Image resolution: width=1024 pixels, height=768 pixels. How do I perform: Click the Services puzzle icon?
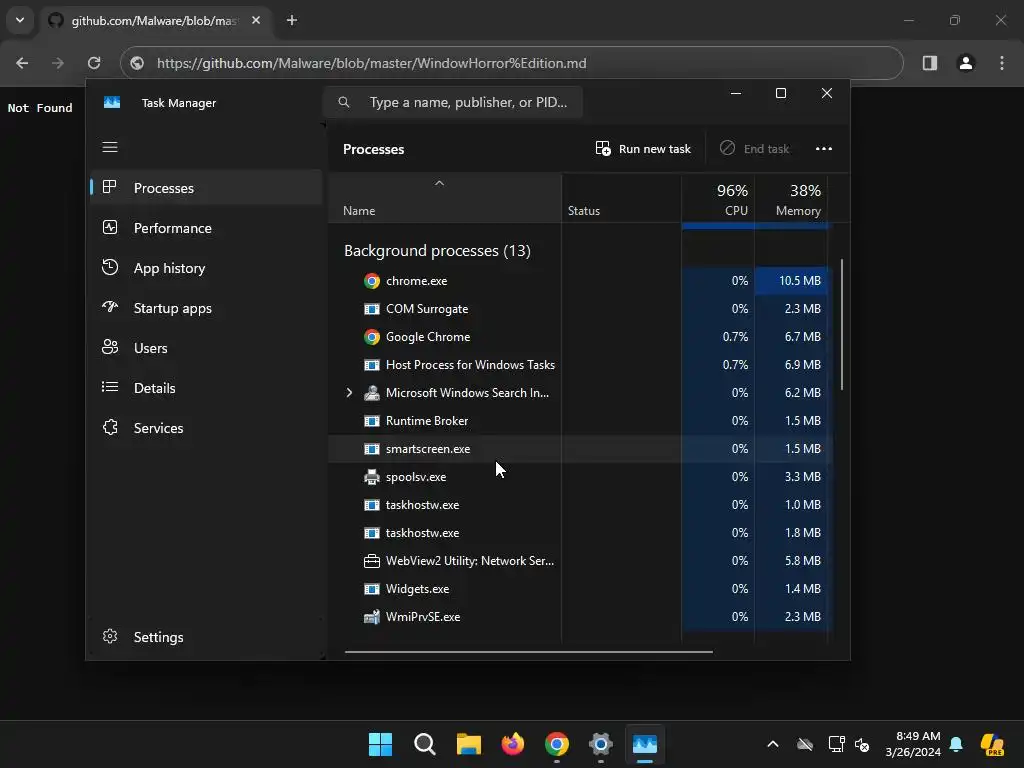pos(110,427)
